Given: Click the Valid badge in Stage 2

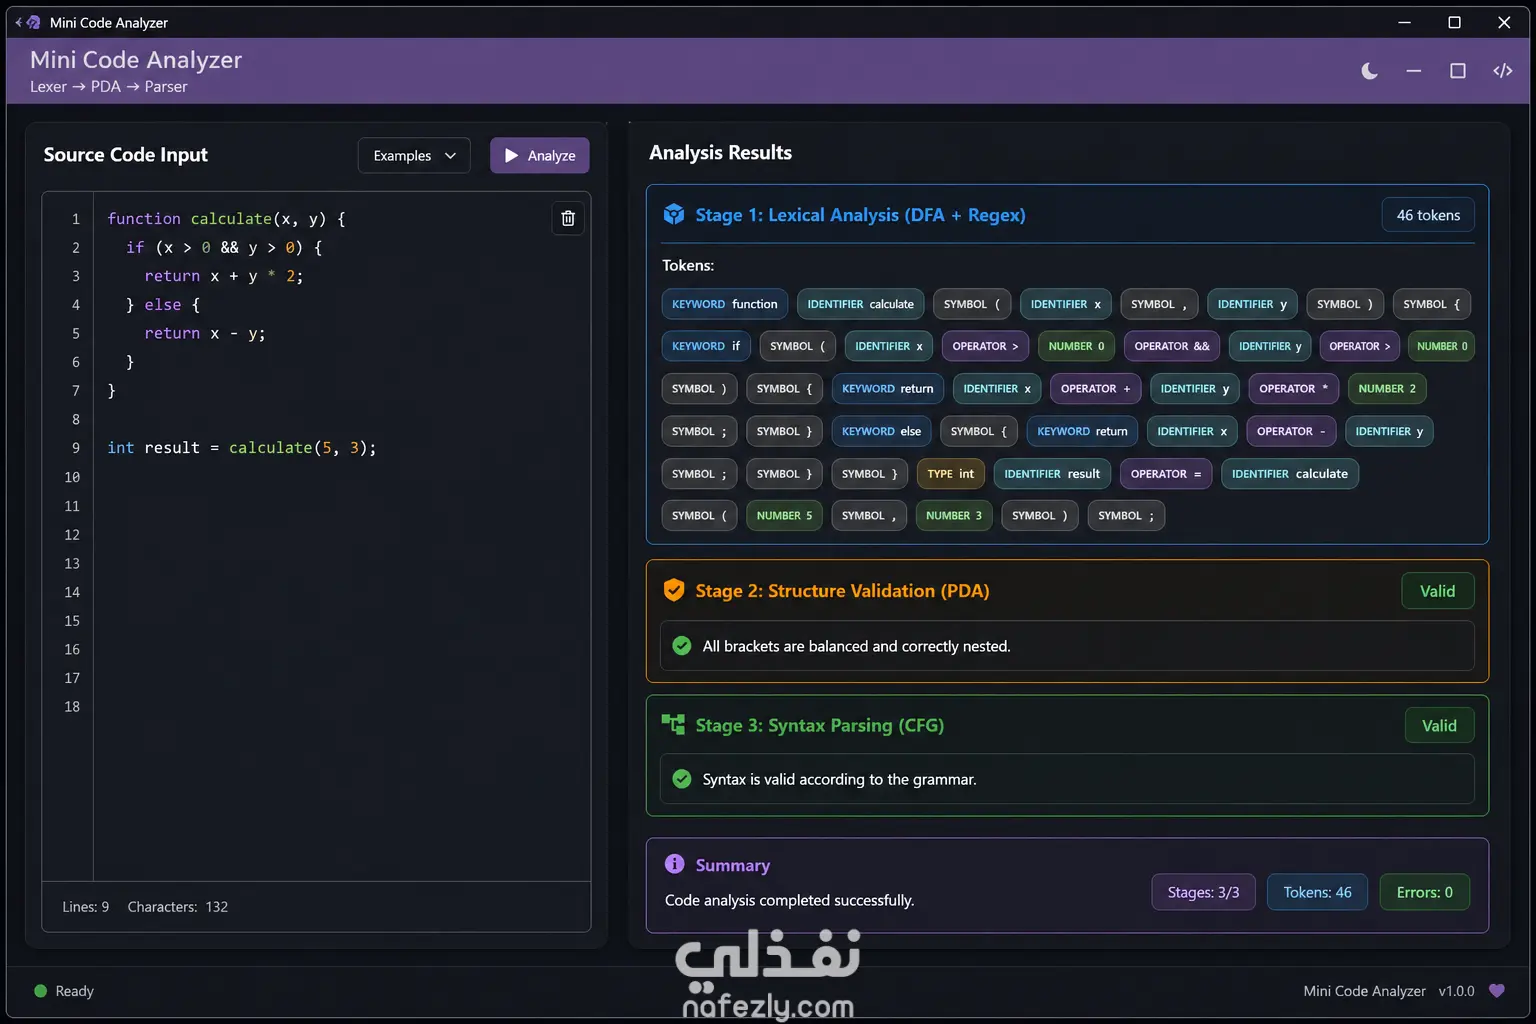Looking at the screenshot, I should [1437, 591].
